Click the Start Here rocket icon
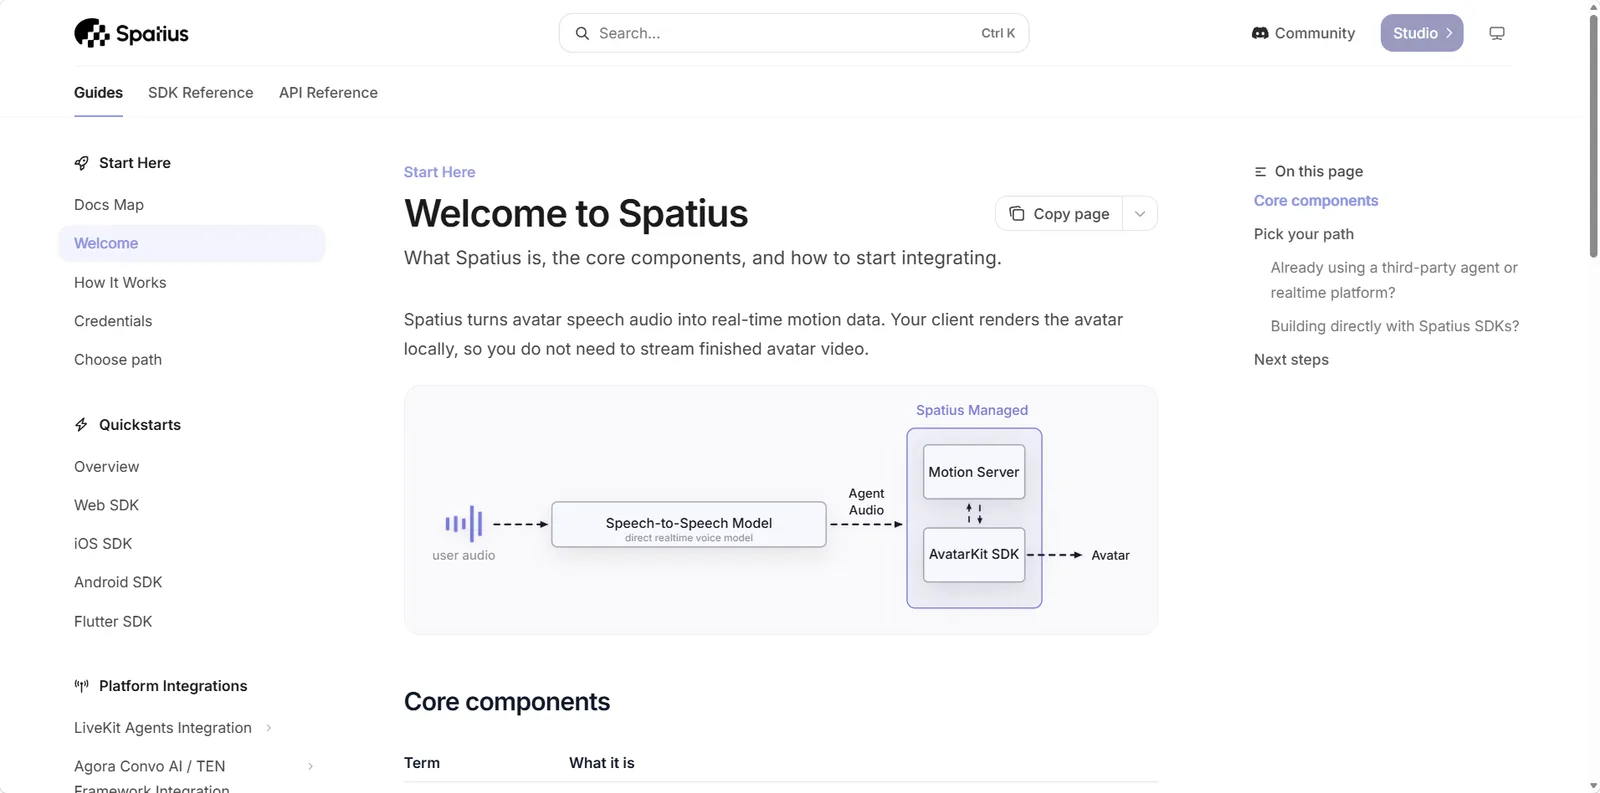The image size is (1600, 793). coord(82,163)
